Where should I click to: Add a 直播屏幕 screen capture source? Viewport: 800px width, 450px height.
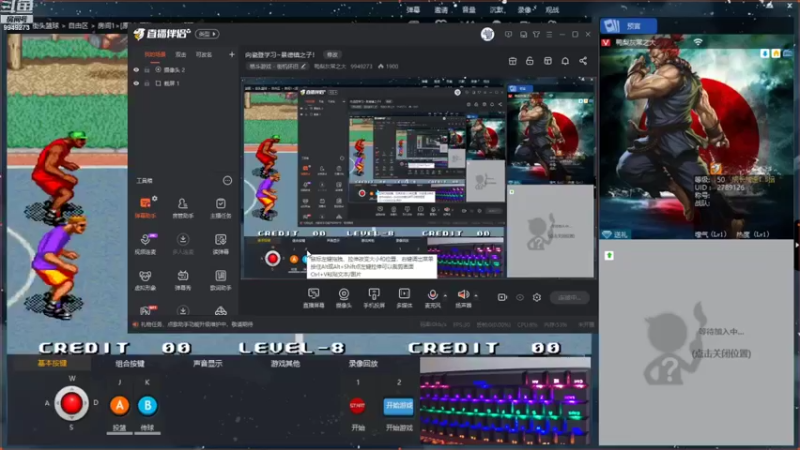coord(313,297)
